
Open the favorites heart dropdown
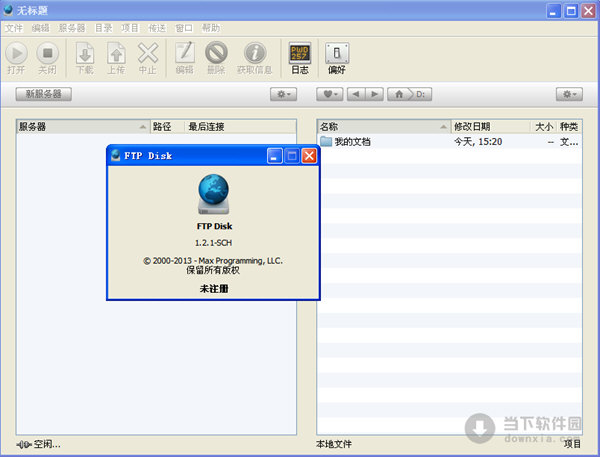point(329,94)
